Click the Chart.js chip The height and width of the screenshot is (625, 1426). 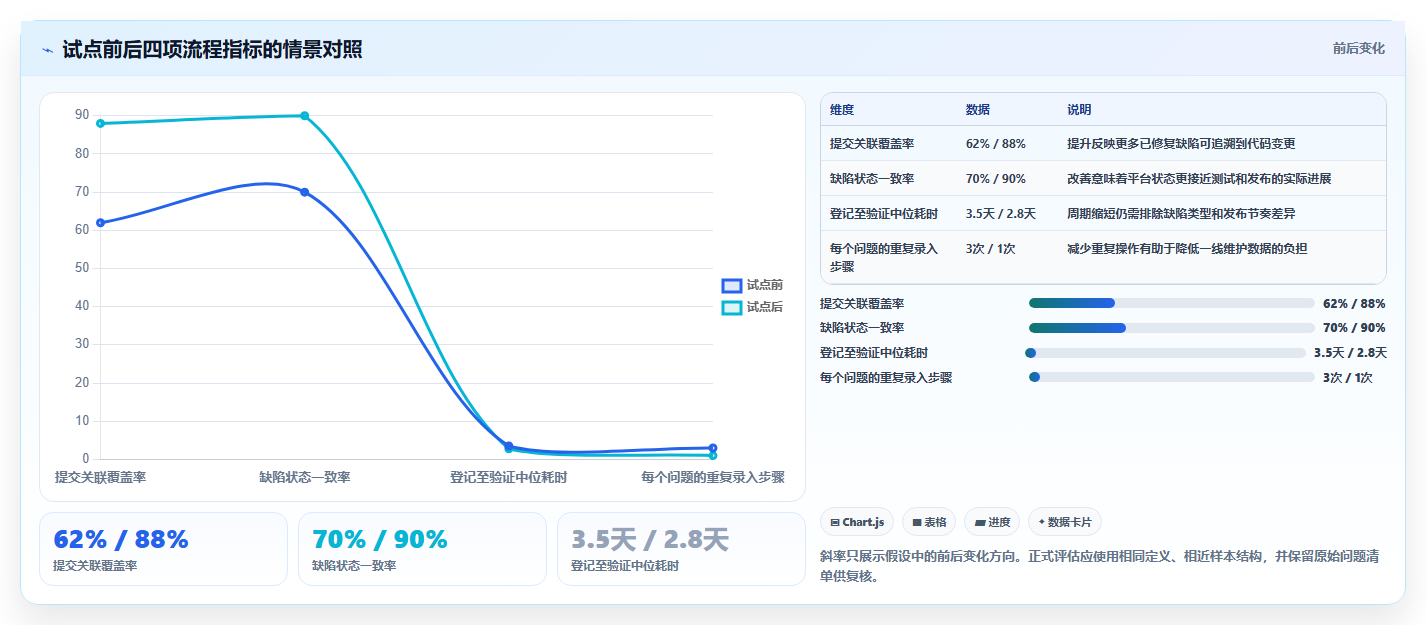pos(857,522)
